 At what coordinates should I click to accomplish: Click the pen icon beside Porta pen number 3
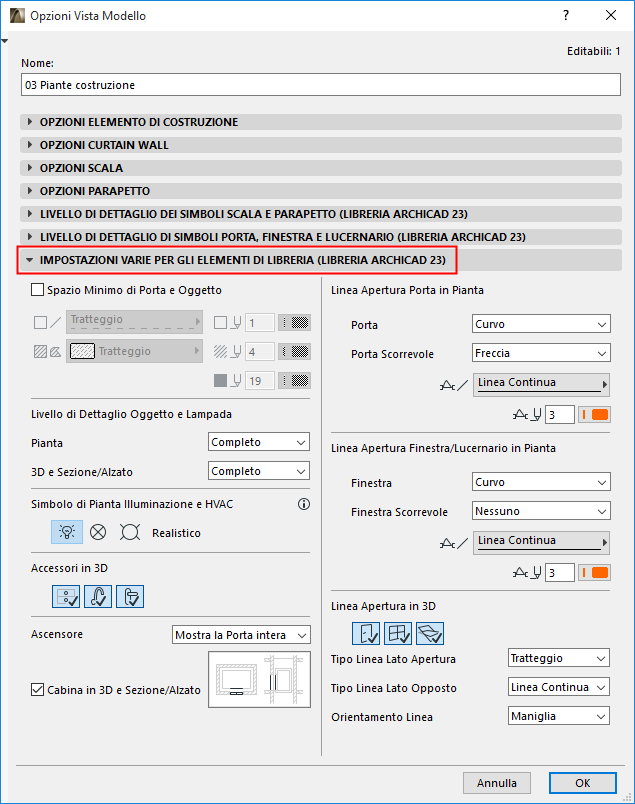click(x=527, y=414)
